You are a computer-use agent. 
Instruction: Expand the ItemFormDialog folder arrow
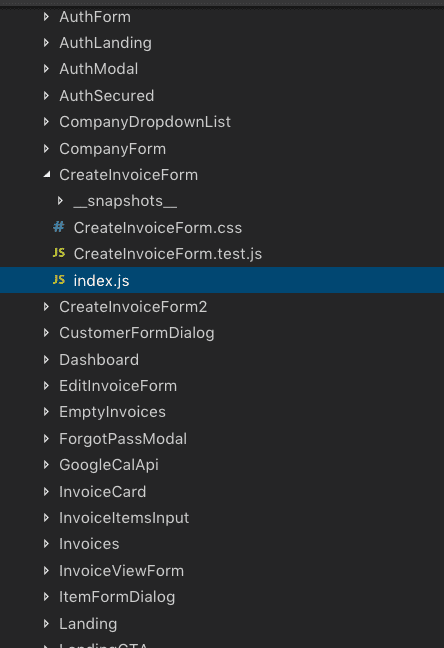(46, 597)
